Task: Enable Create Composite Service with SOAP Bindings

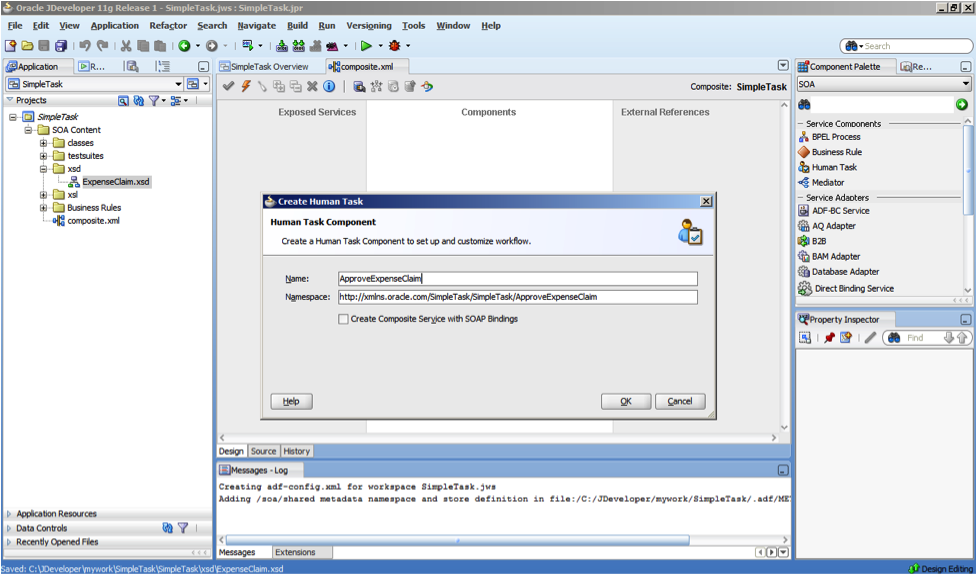Action: coord(344,319)
